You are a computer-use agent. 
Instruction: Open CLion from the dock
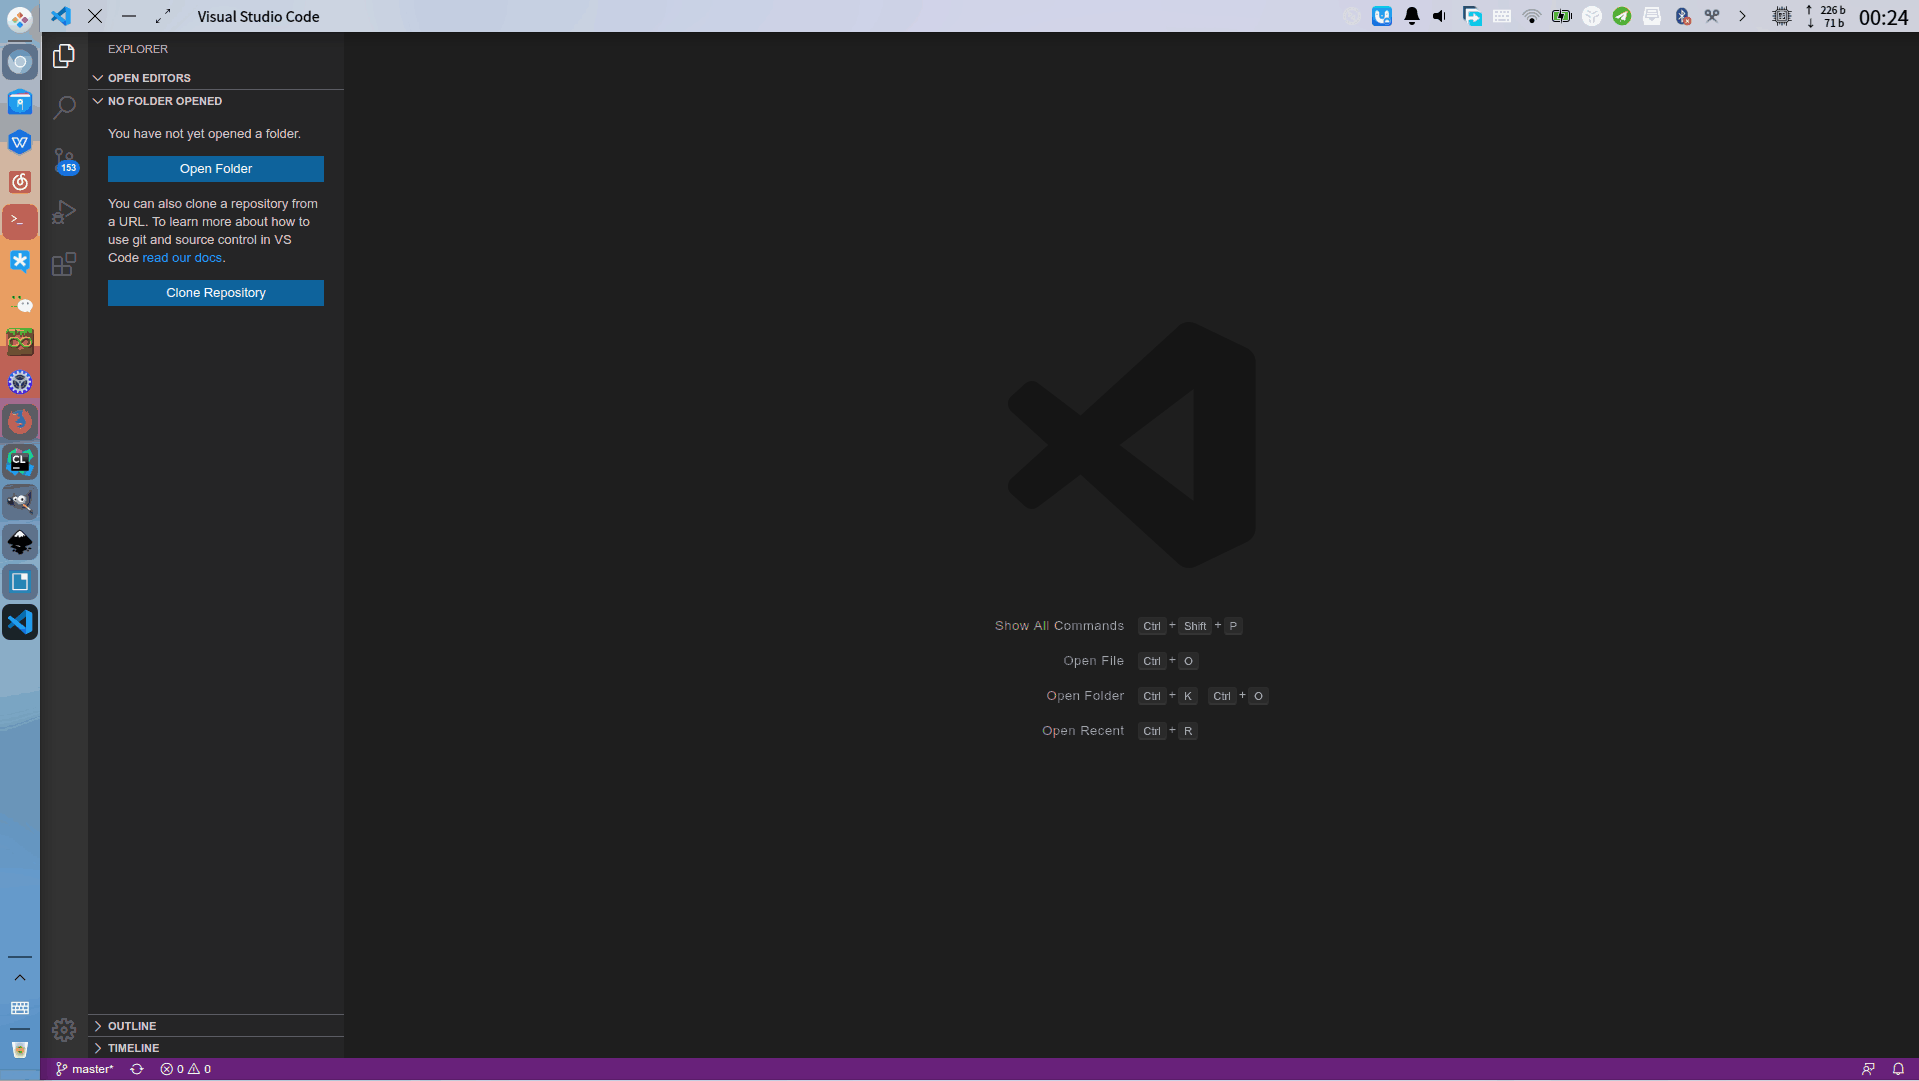[20, 462]
